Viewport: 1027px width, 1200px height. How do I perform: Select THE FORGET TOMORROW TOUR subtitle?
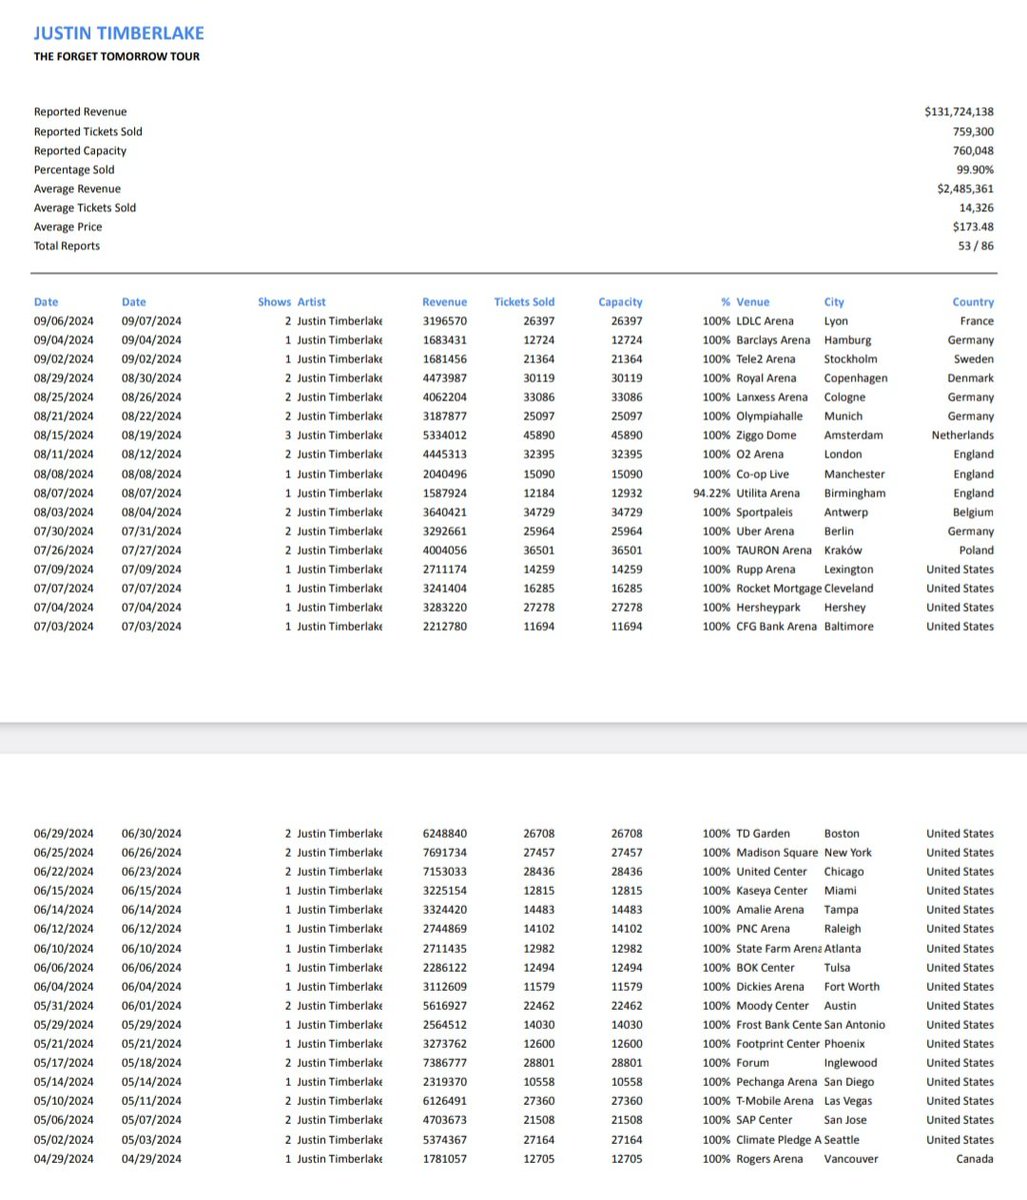coord(117,57)
